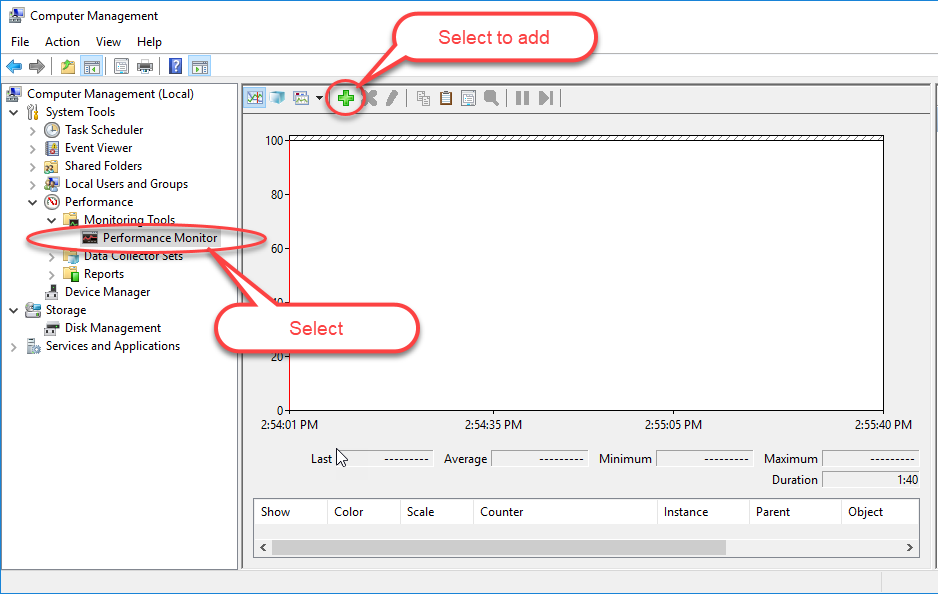Screen dimensions: 938x594
Task: Expand the Reports node
Action: click(x=52, y=275)
